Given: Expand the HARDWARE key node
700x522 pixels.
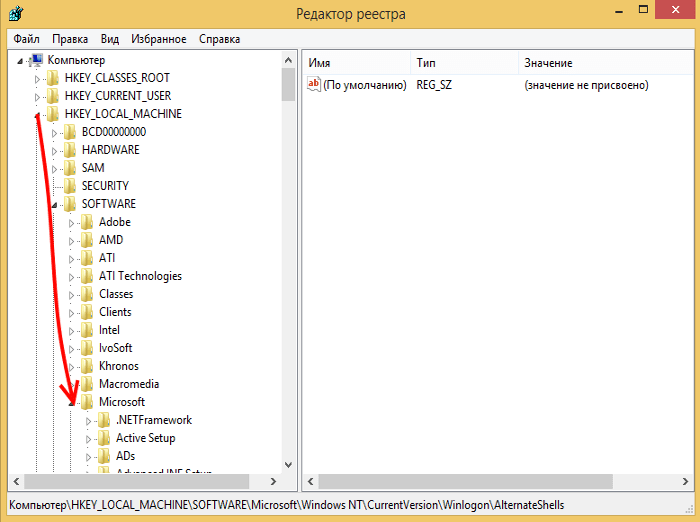Looking at the screenshot, I should click(55, 150).
